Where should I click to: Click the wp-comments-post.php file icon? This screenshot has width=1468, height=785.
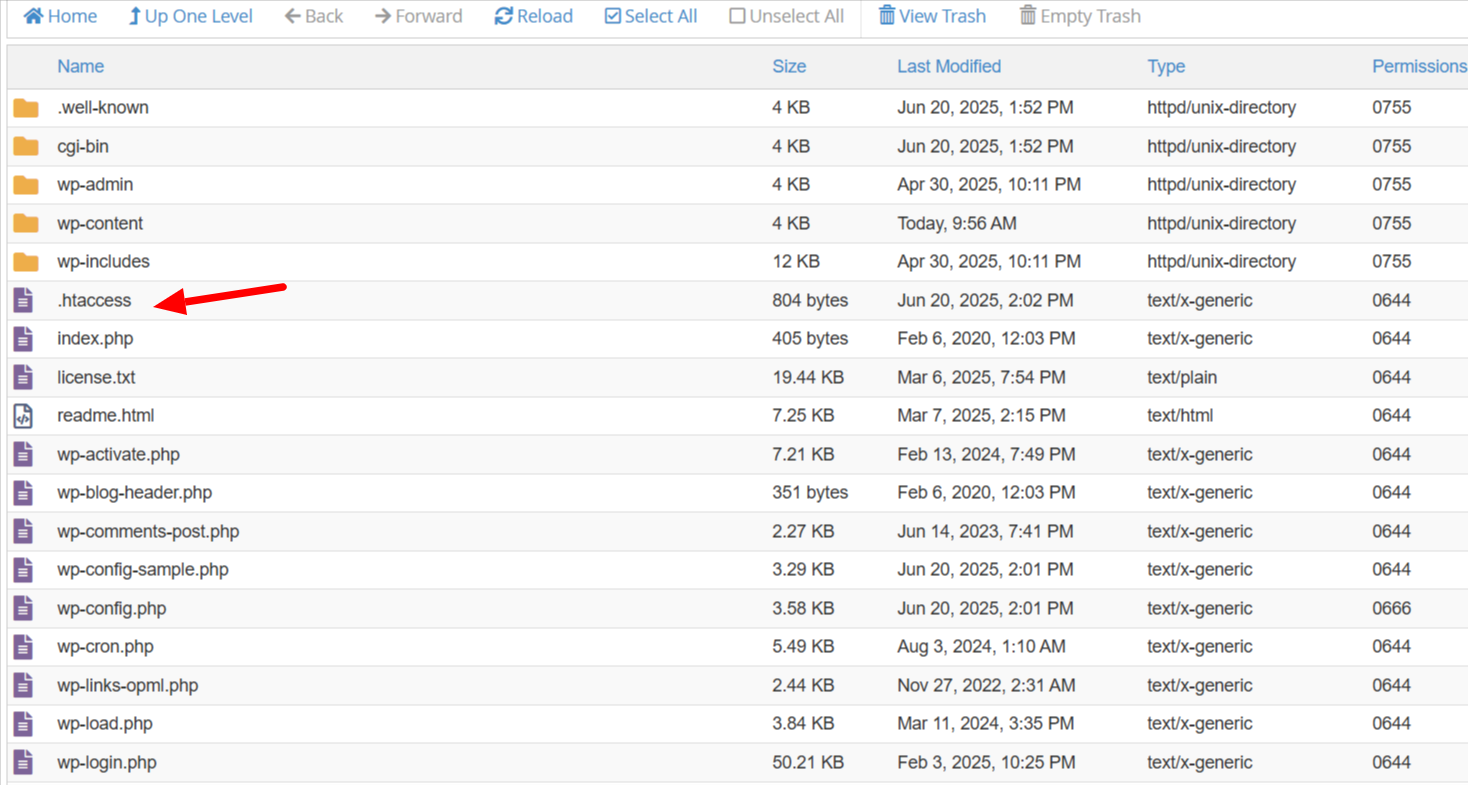click(23, 531)
